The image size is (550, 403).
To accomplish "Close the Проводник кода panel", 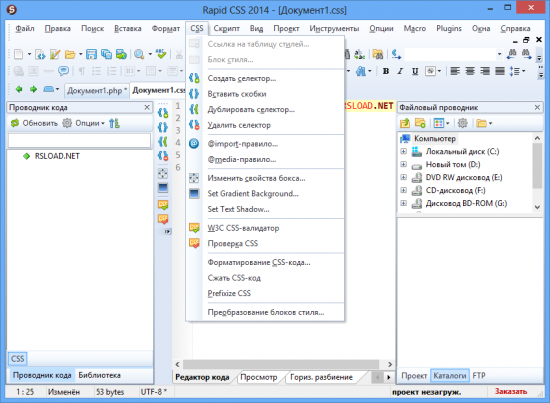I will click(147, 107).
